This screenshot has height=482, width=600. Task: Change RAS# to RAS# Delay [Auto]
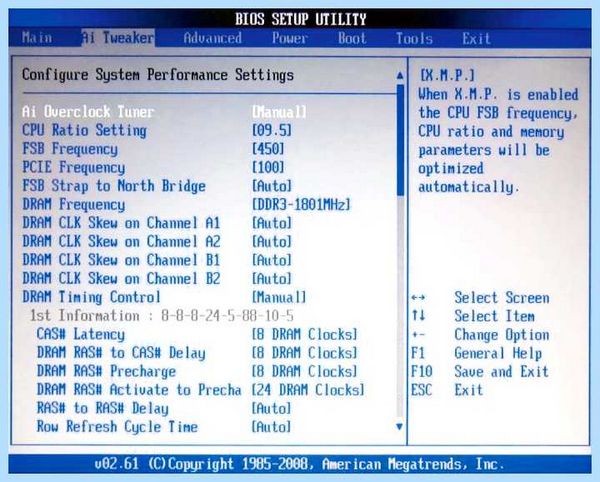point(271,408)
